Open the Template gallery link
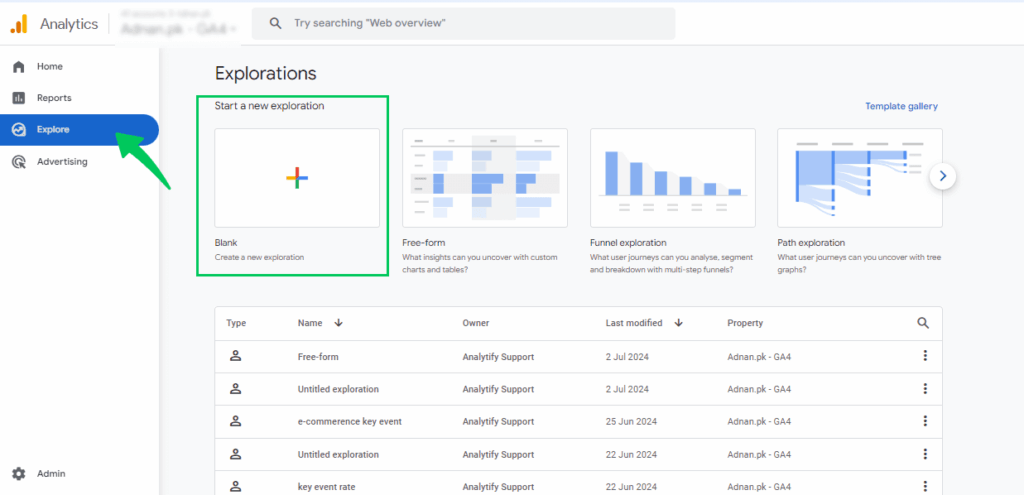The height and width of the screenshot is (495, 1024). (901, 106)
